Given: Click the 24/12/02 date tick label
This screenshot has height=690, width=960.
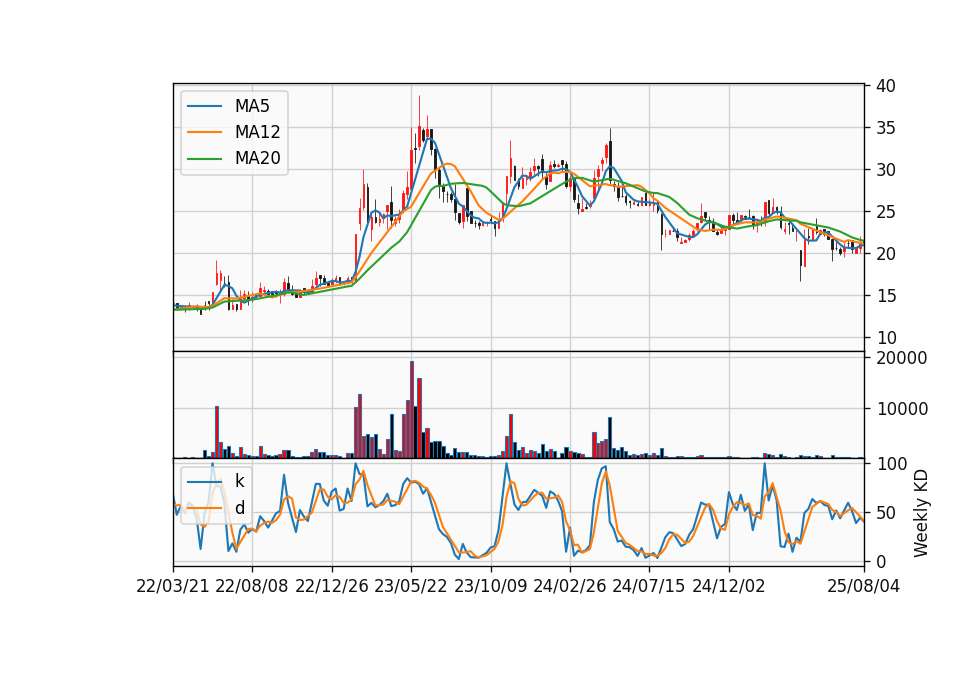Looking at the screenshot, I should point(729,586).
